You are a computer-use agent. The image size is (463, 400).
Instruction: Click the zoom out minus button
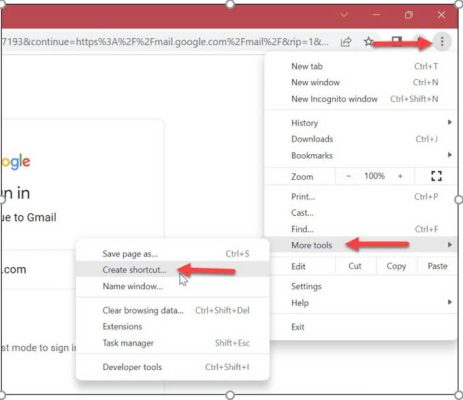348,176
